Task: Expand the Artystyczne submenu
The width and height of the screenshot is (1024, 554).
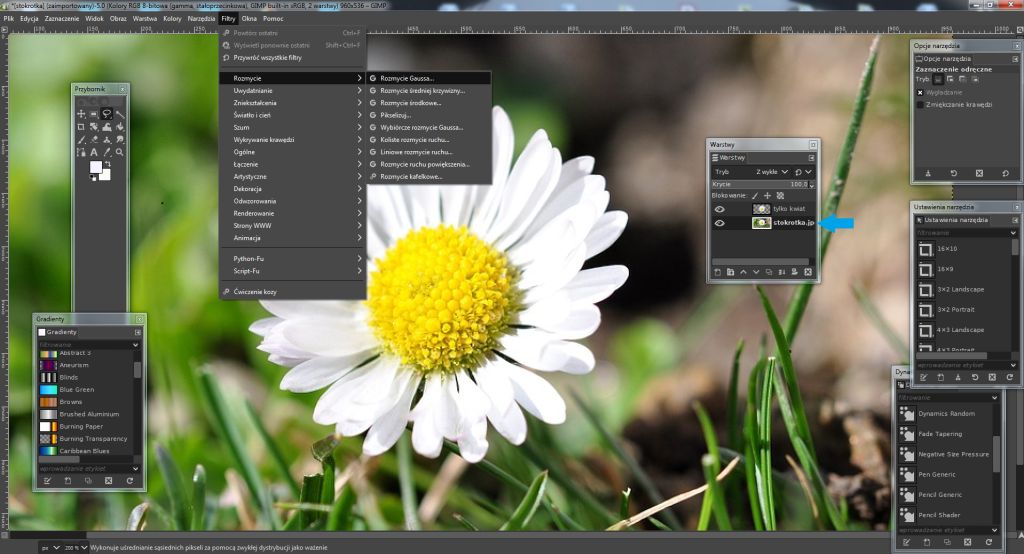Action: tap(292, 176)
